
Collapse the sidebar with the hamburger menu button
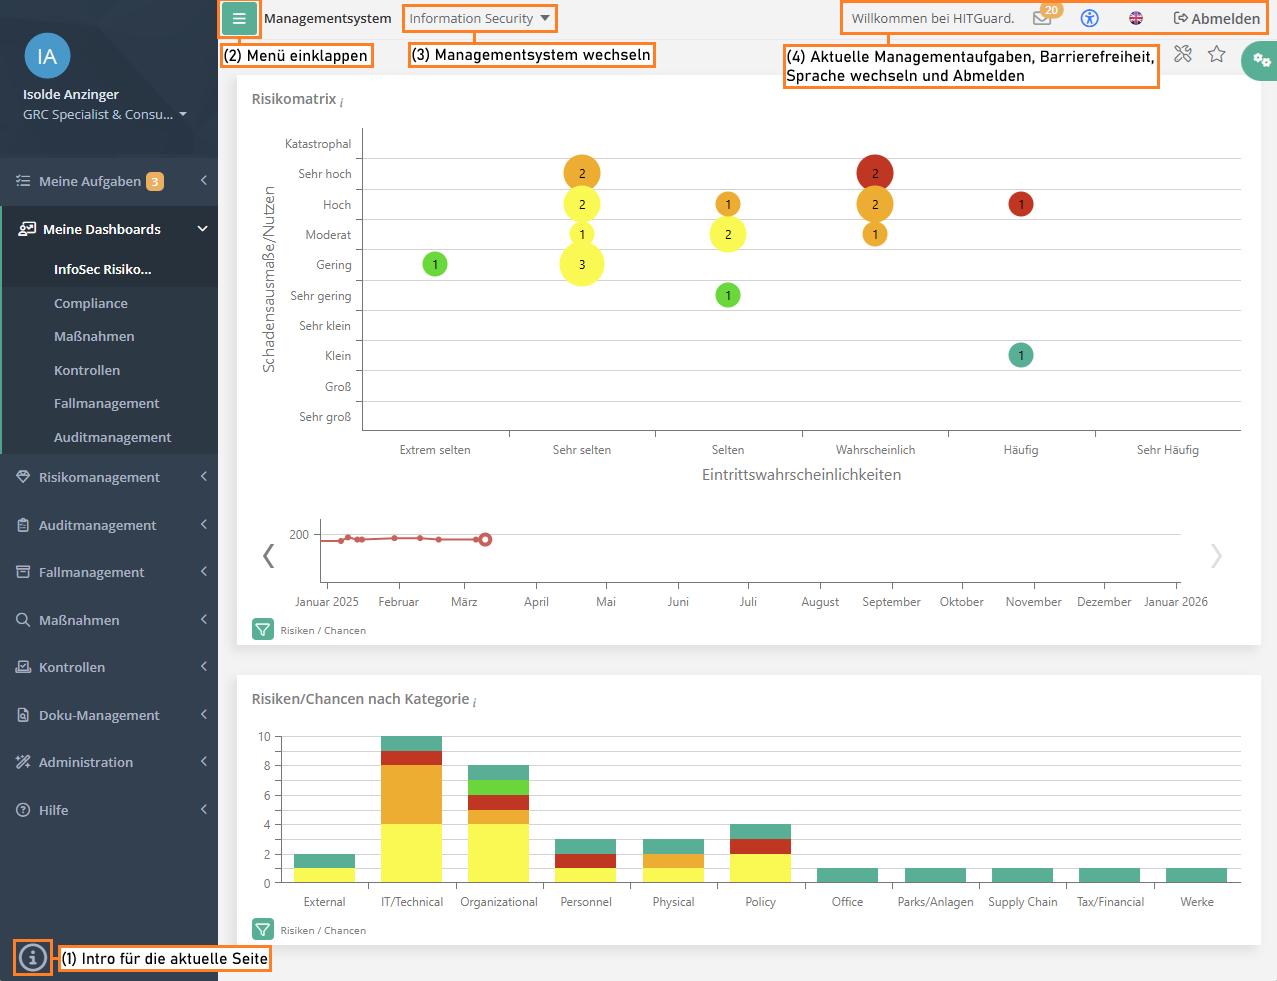tap(239, 18)
